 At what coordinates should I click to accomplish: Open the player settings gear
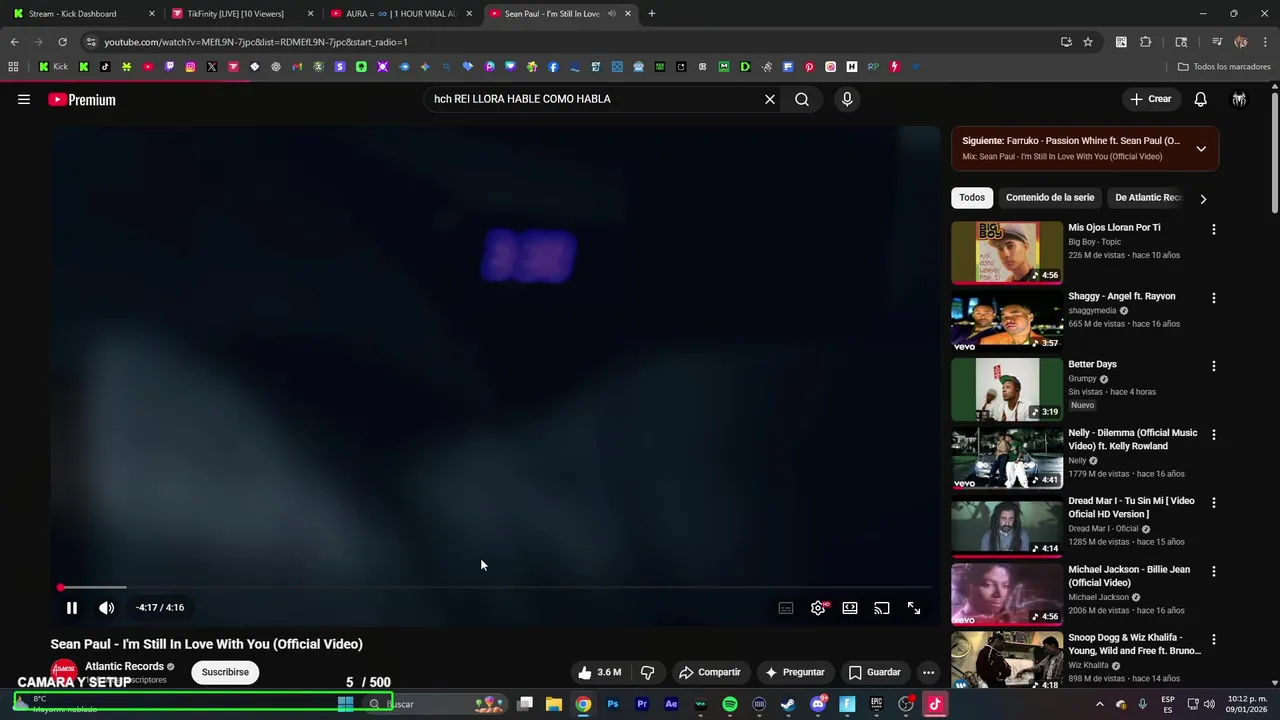818,608
